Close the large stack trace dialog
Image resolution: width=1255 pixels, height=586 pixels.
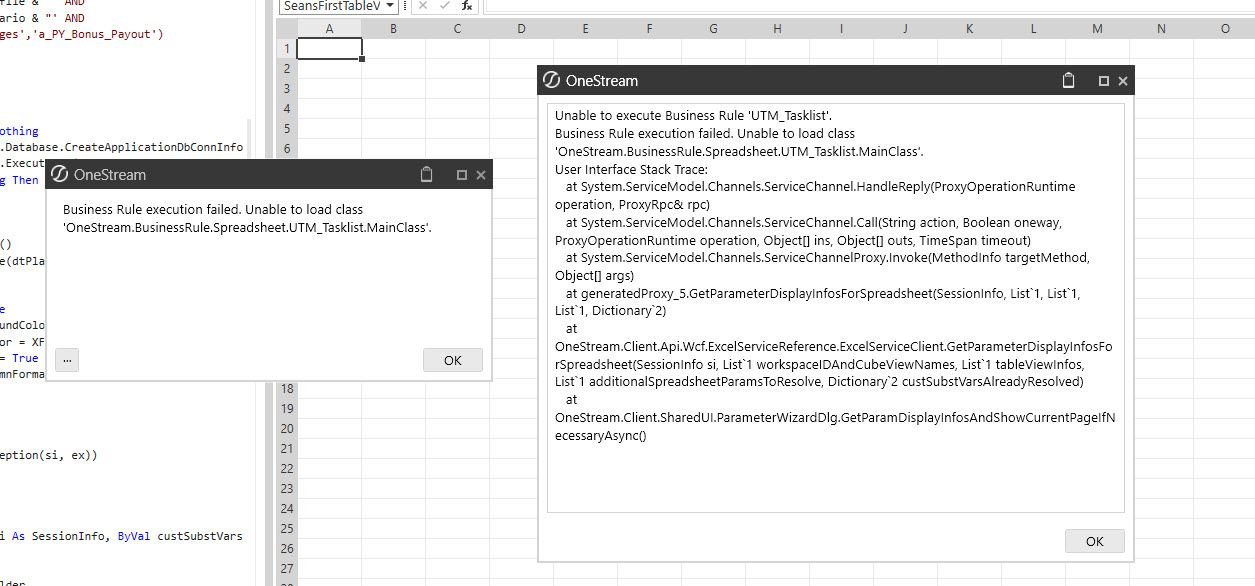click(1123, 81)
